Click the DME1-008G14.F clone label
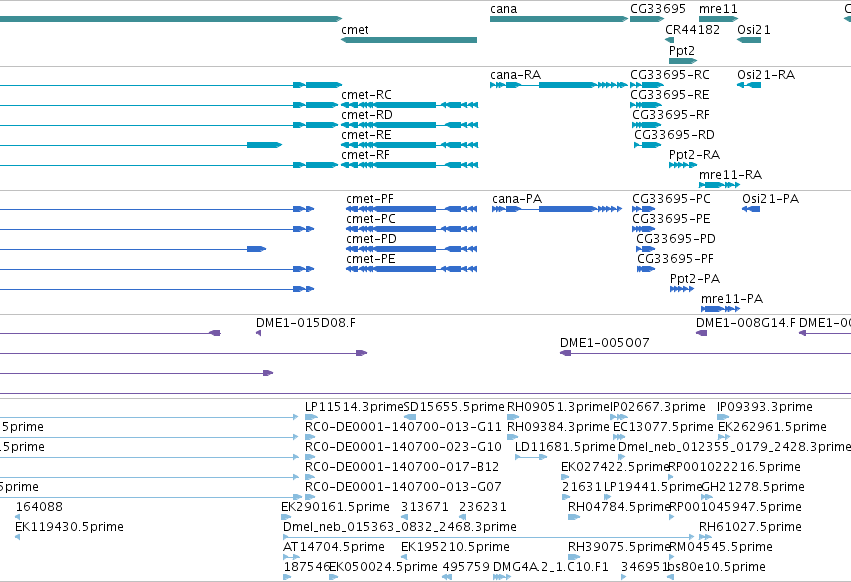Screen dimensions: 851x582 pos(746,323)
